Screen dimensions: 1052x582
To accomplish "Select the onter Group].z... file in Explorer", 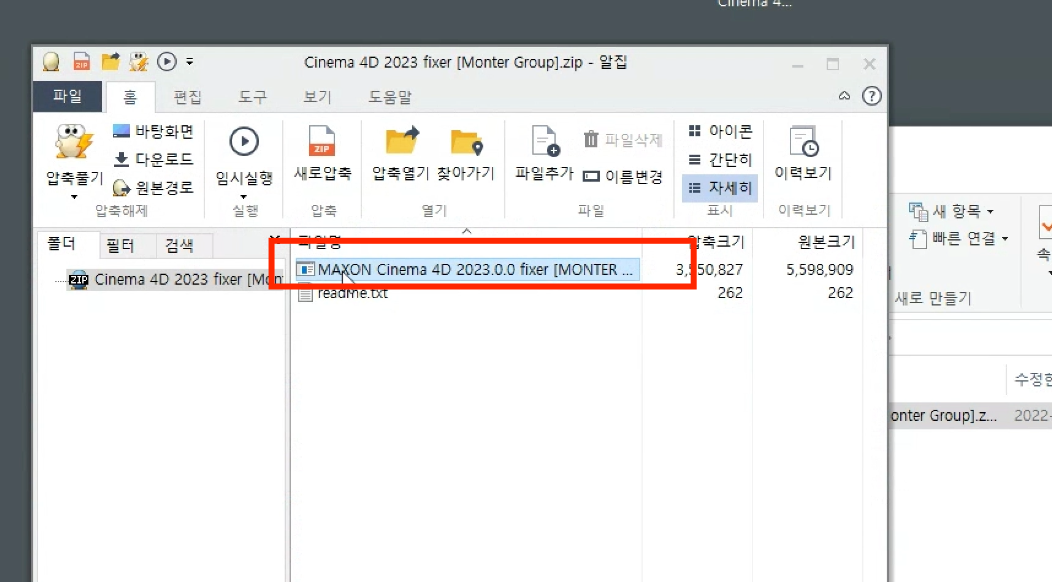I will [x=943, y=416].
